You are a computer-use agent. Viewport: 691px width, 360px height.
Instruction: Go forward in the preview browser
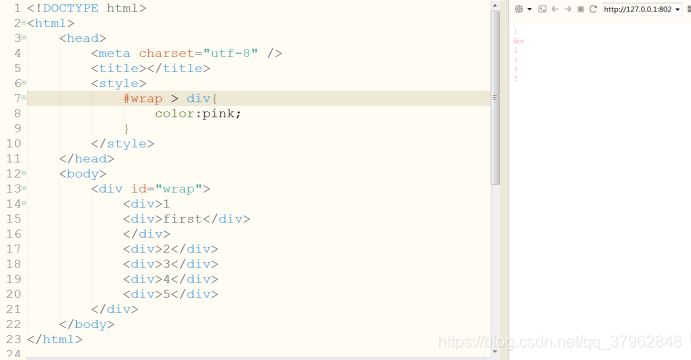568,9
